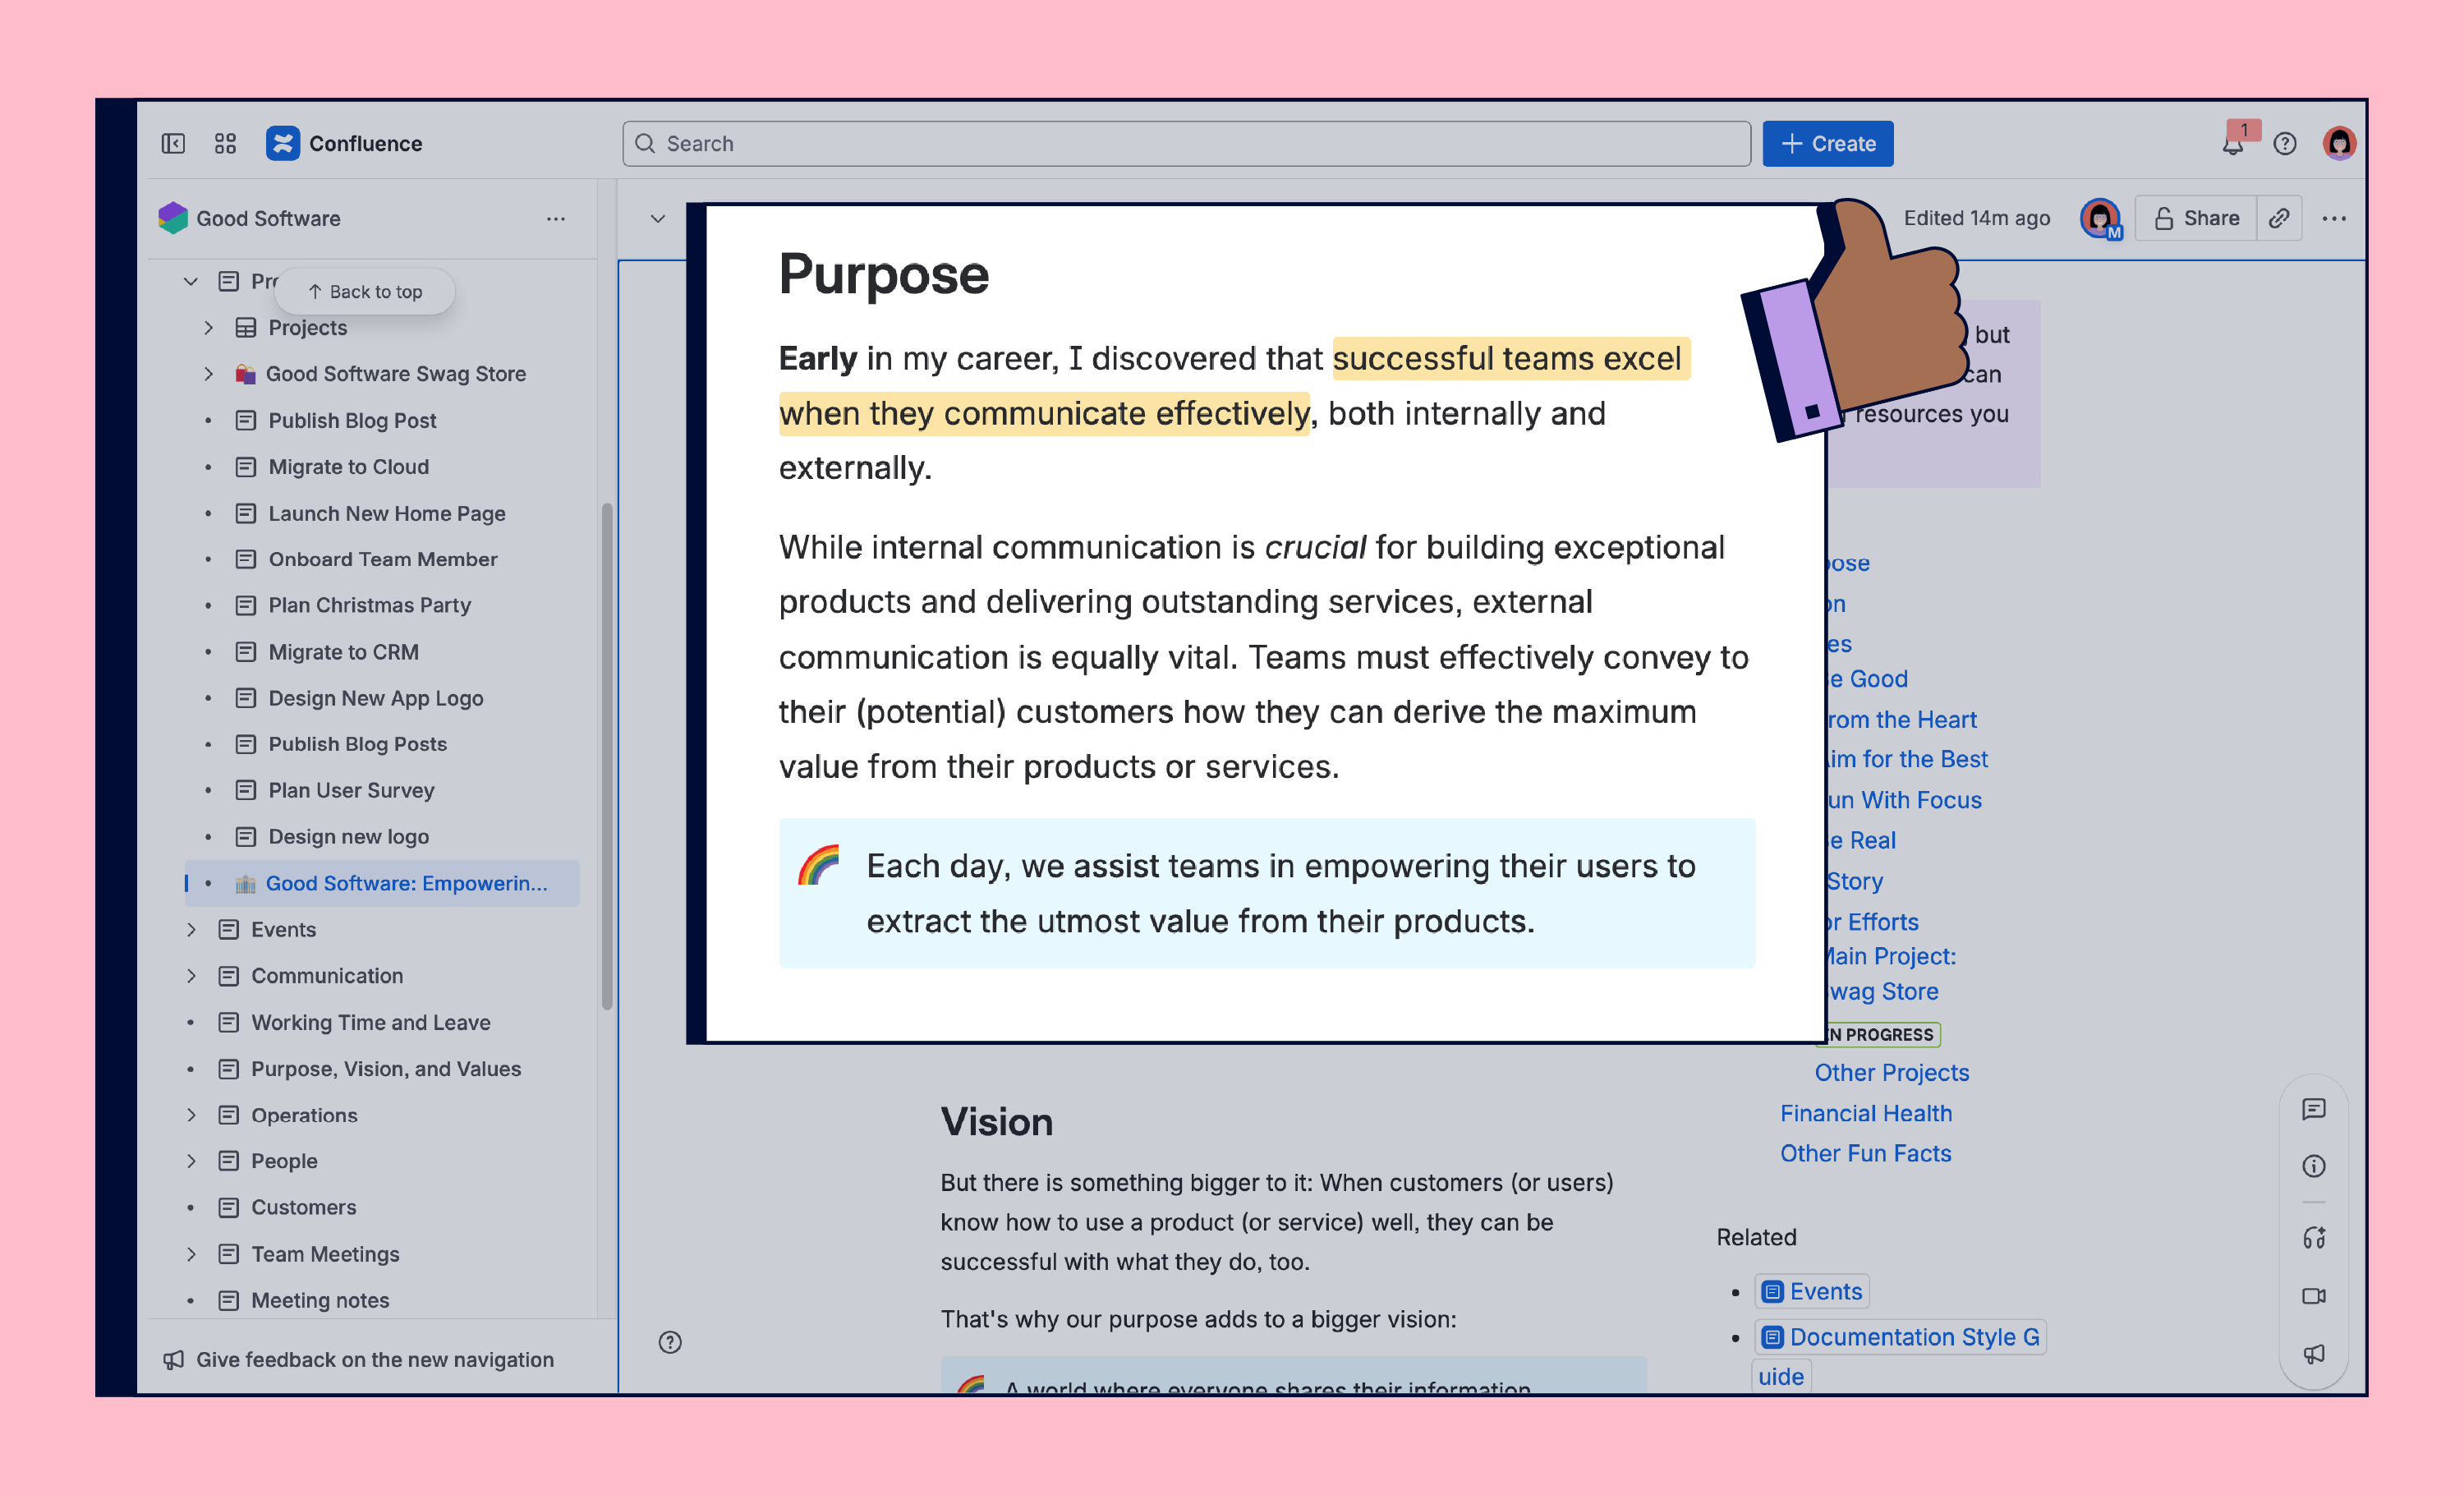Click the Good Software Swag Store bag icon
2464x1495 pixels.
(x=245, y=374)
